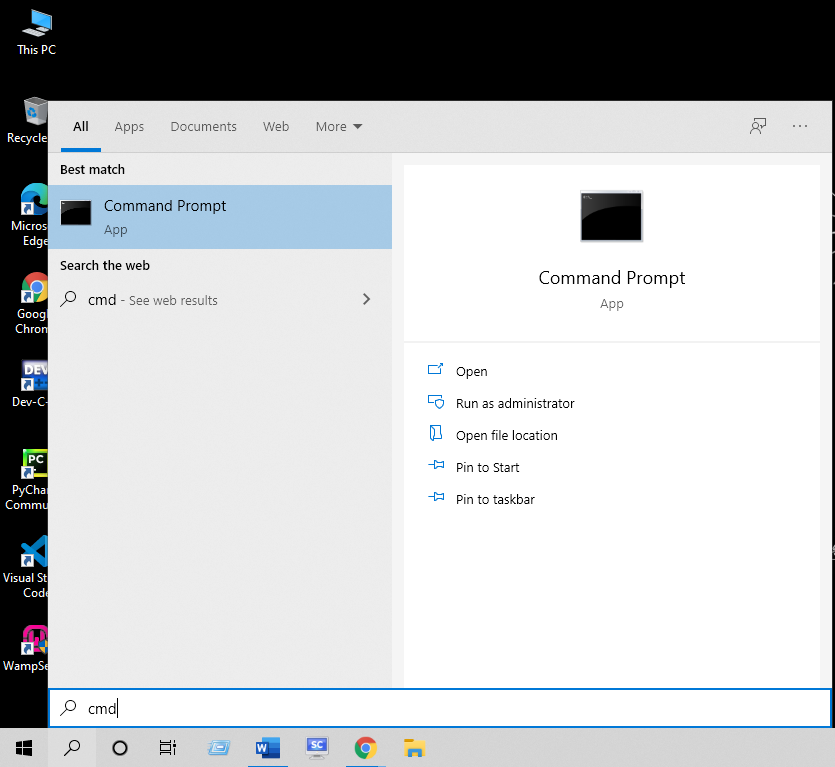835x767 pixels.
Task: Select Run as administrator
Action: click(x=514, y=403)
